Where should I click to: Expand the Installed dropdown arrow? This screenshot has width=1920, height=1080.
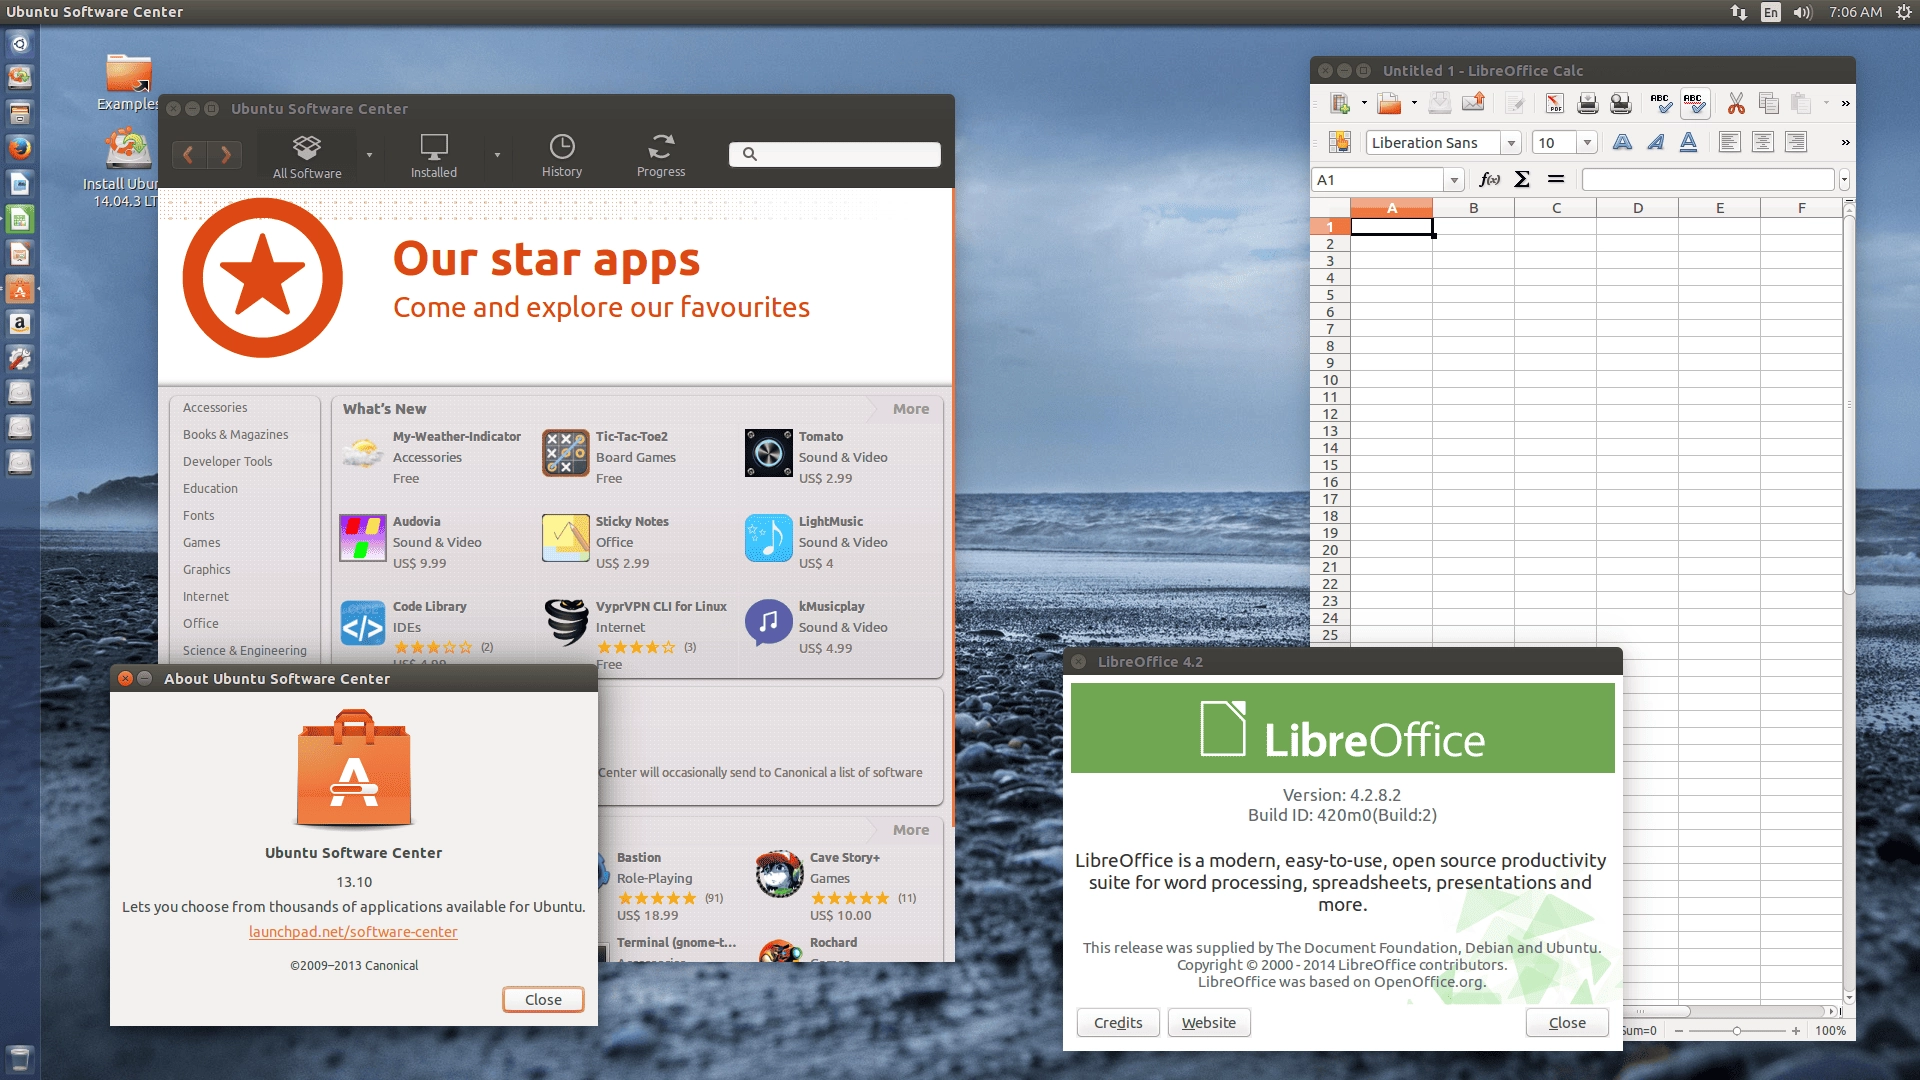[x=497, y=155]
